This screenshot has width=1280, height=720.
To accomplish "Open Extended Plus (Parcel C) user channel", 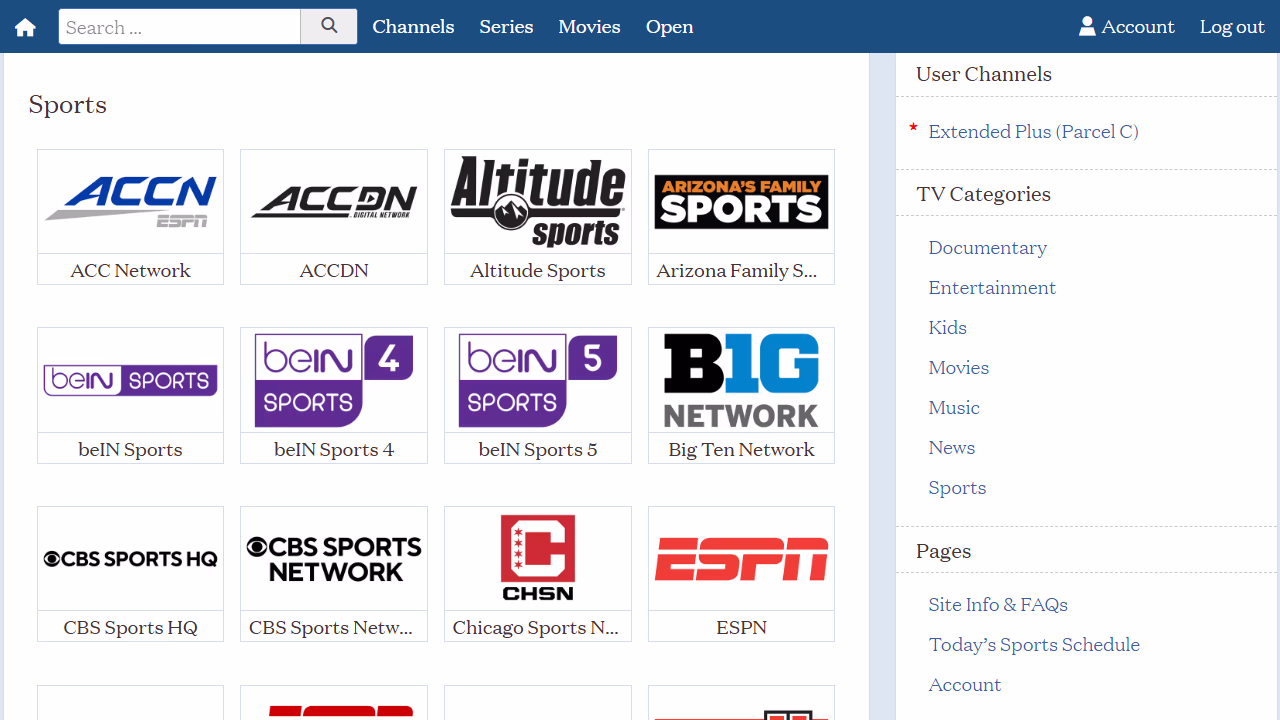I will (1033, 132).
